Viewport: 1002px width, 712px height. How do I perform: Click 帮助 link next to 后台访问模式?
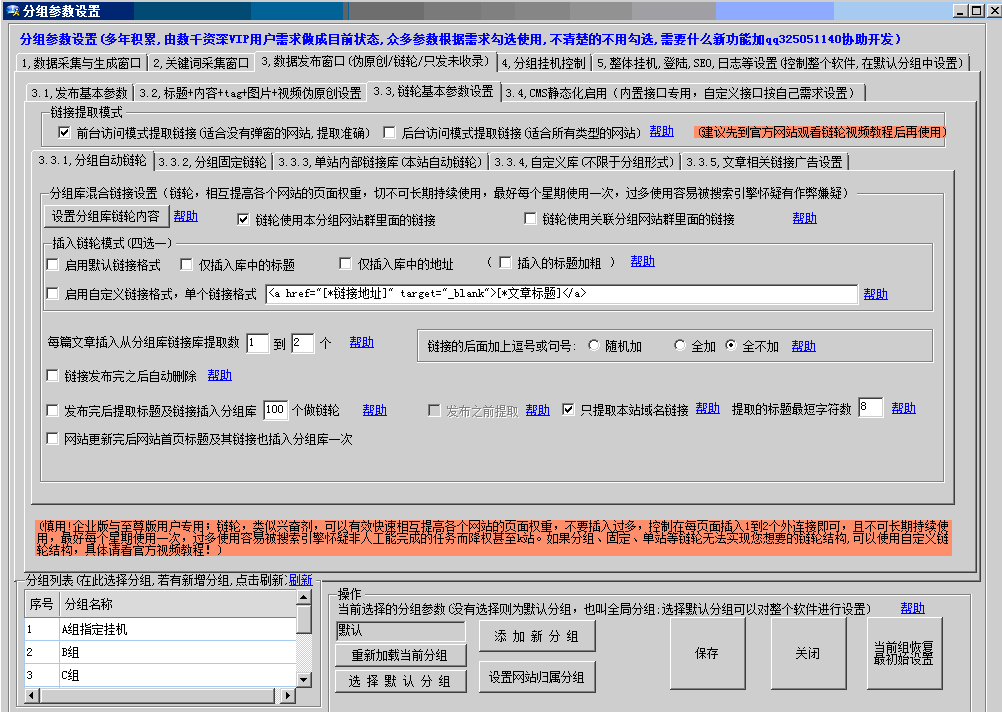click(661, 131)
